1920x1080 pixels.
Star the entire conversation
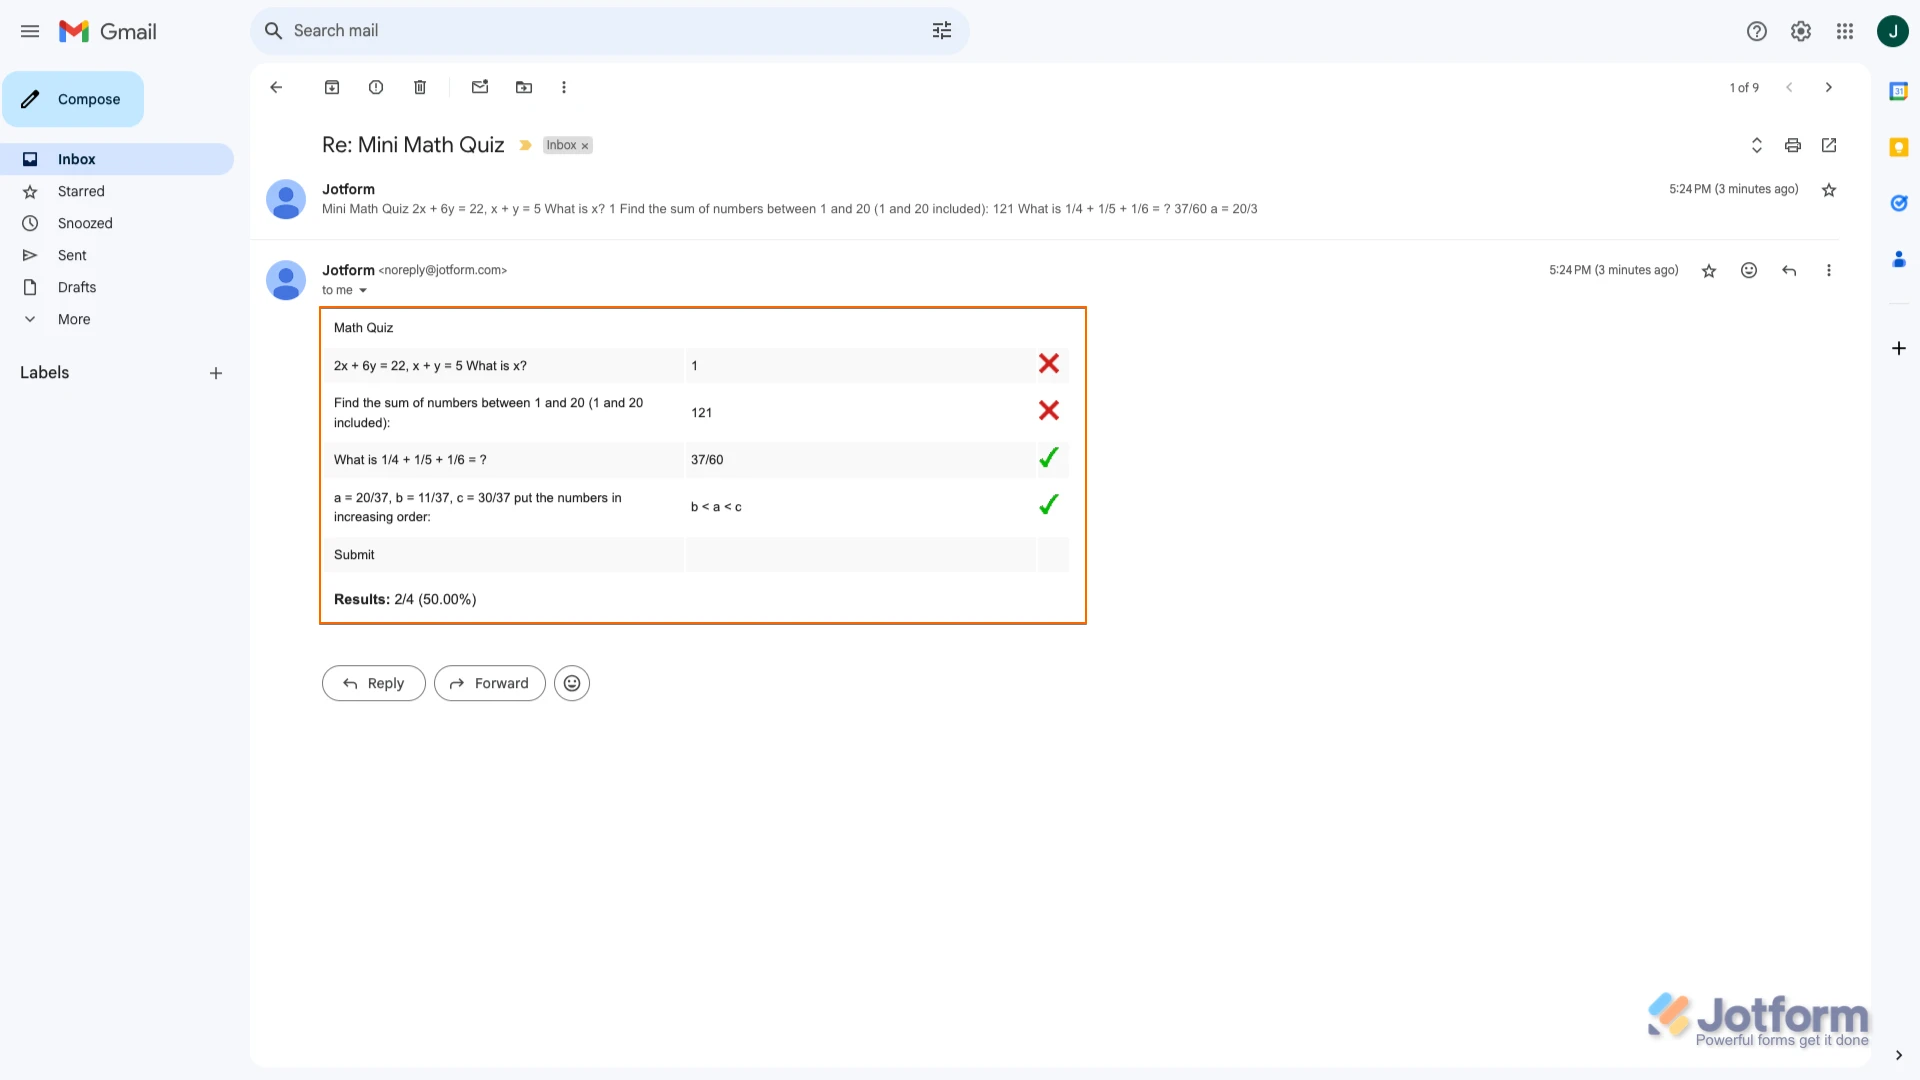point(1829,189)
